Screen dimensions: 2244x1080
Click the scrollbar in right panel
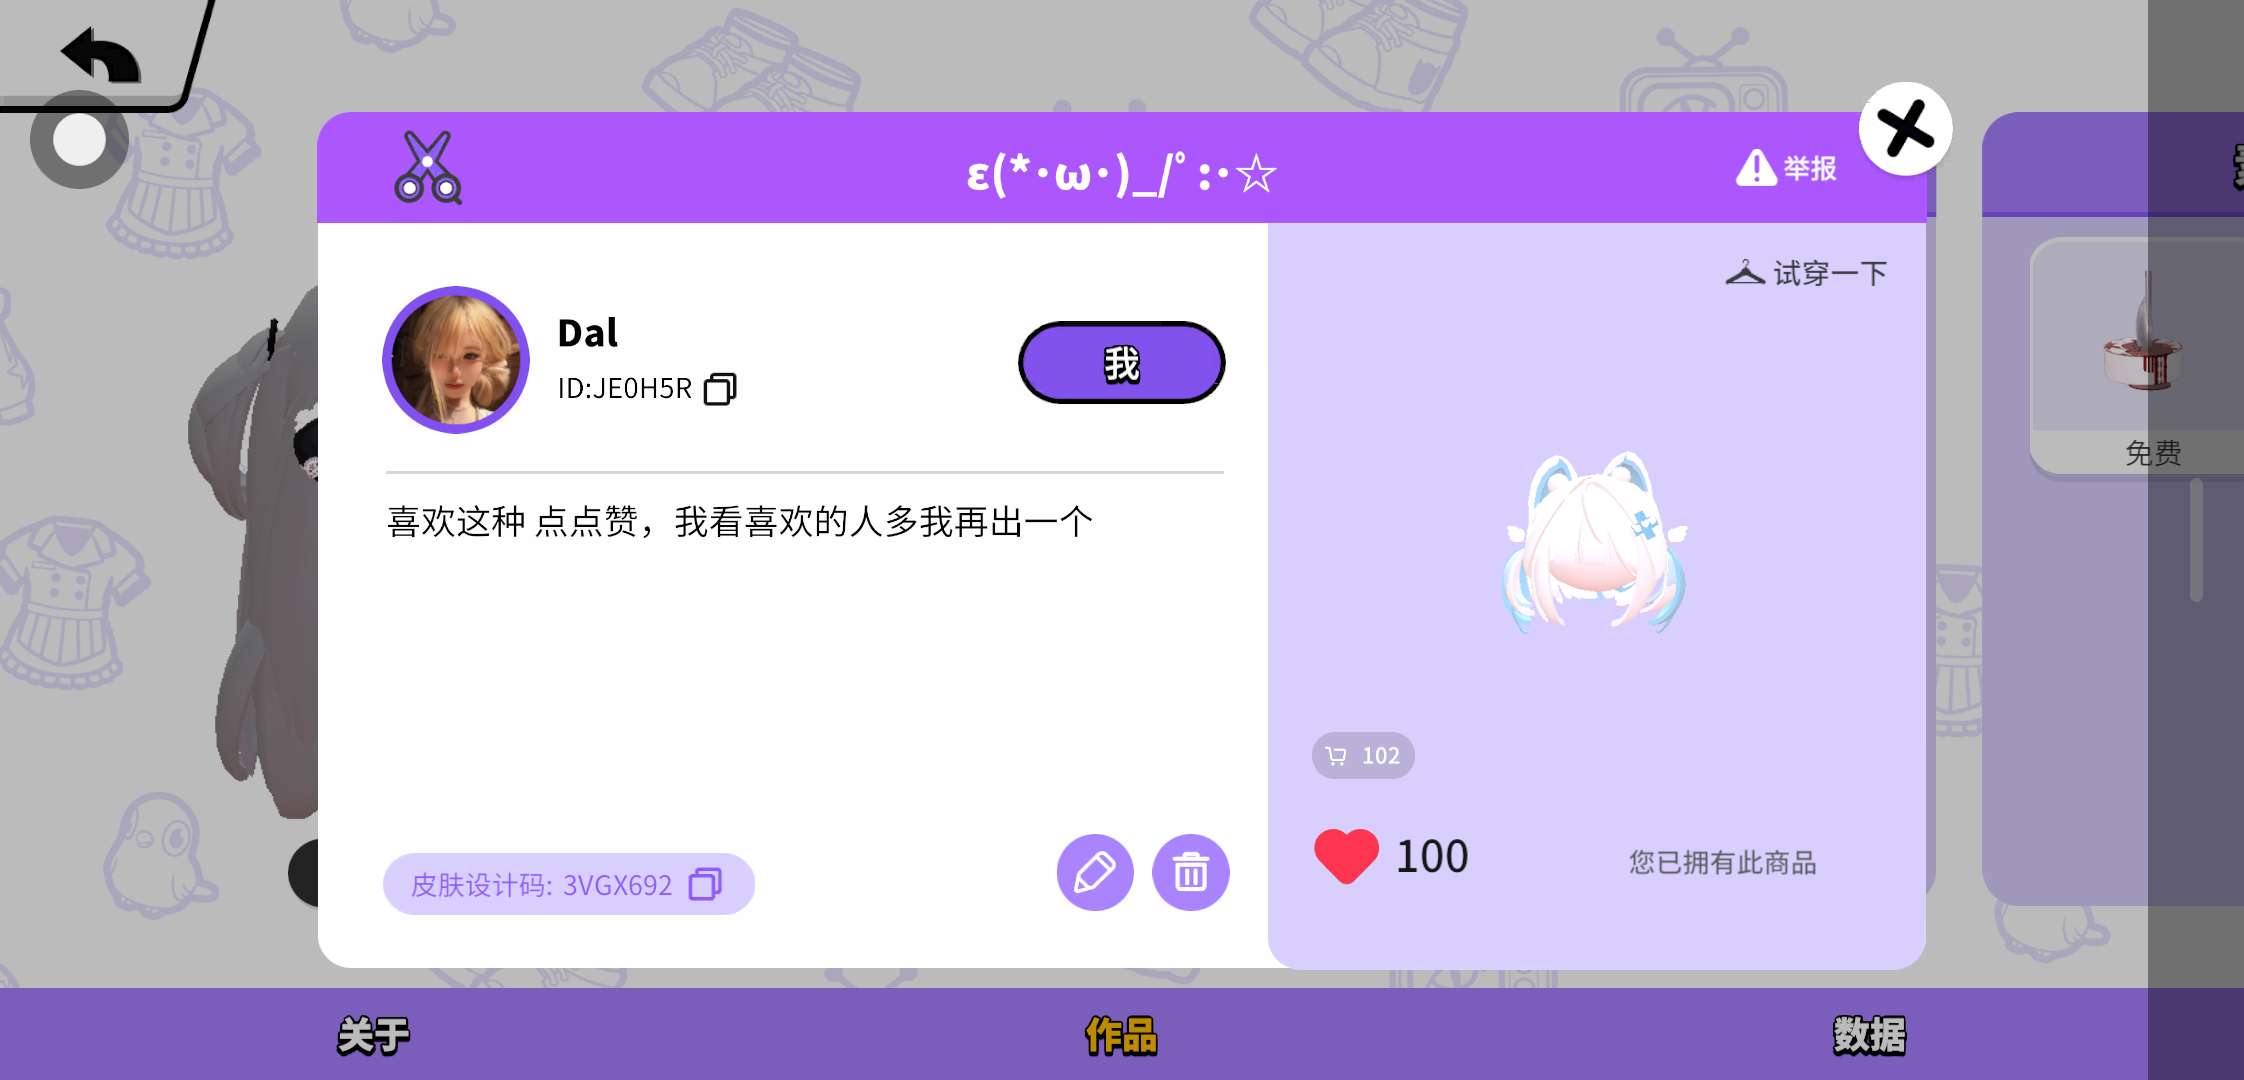tap(2196, 540)
